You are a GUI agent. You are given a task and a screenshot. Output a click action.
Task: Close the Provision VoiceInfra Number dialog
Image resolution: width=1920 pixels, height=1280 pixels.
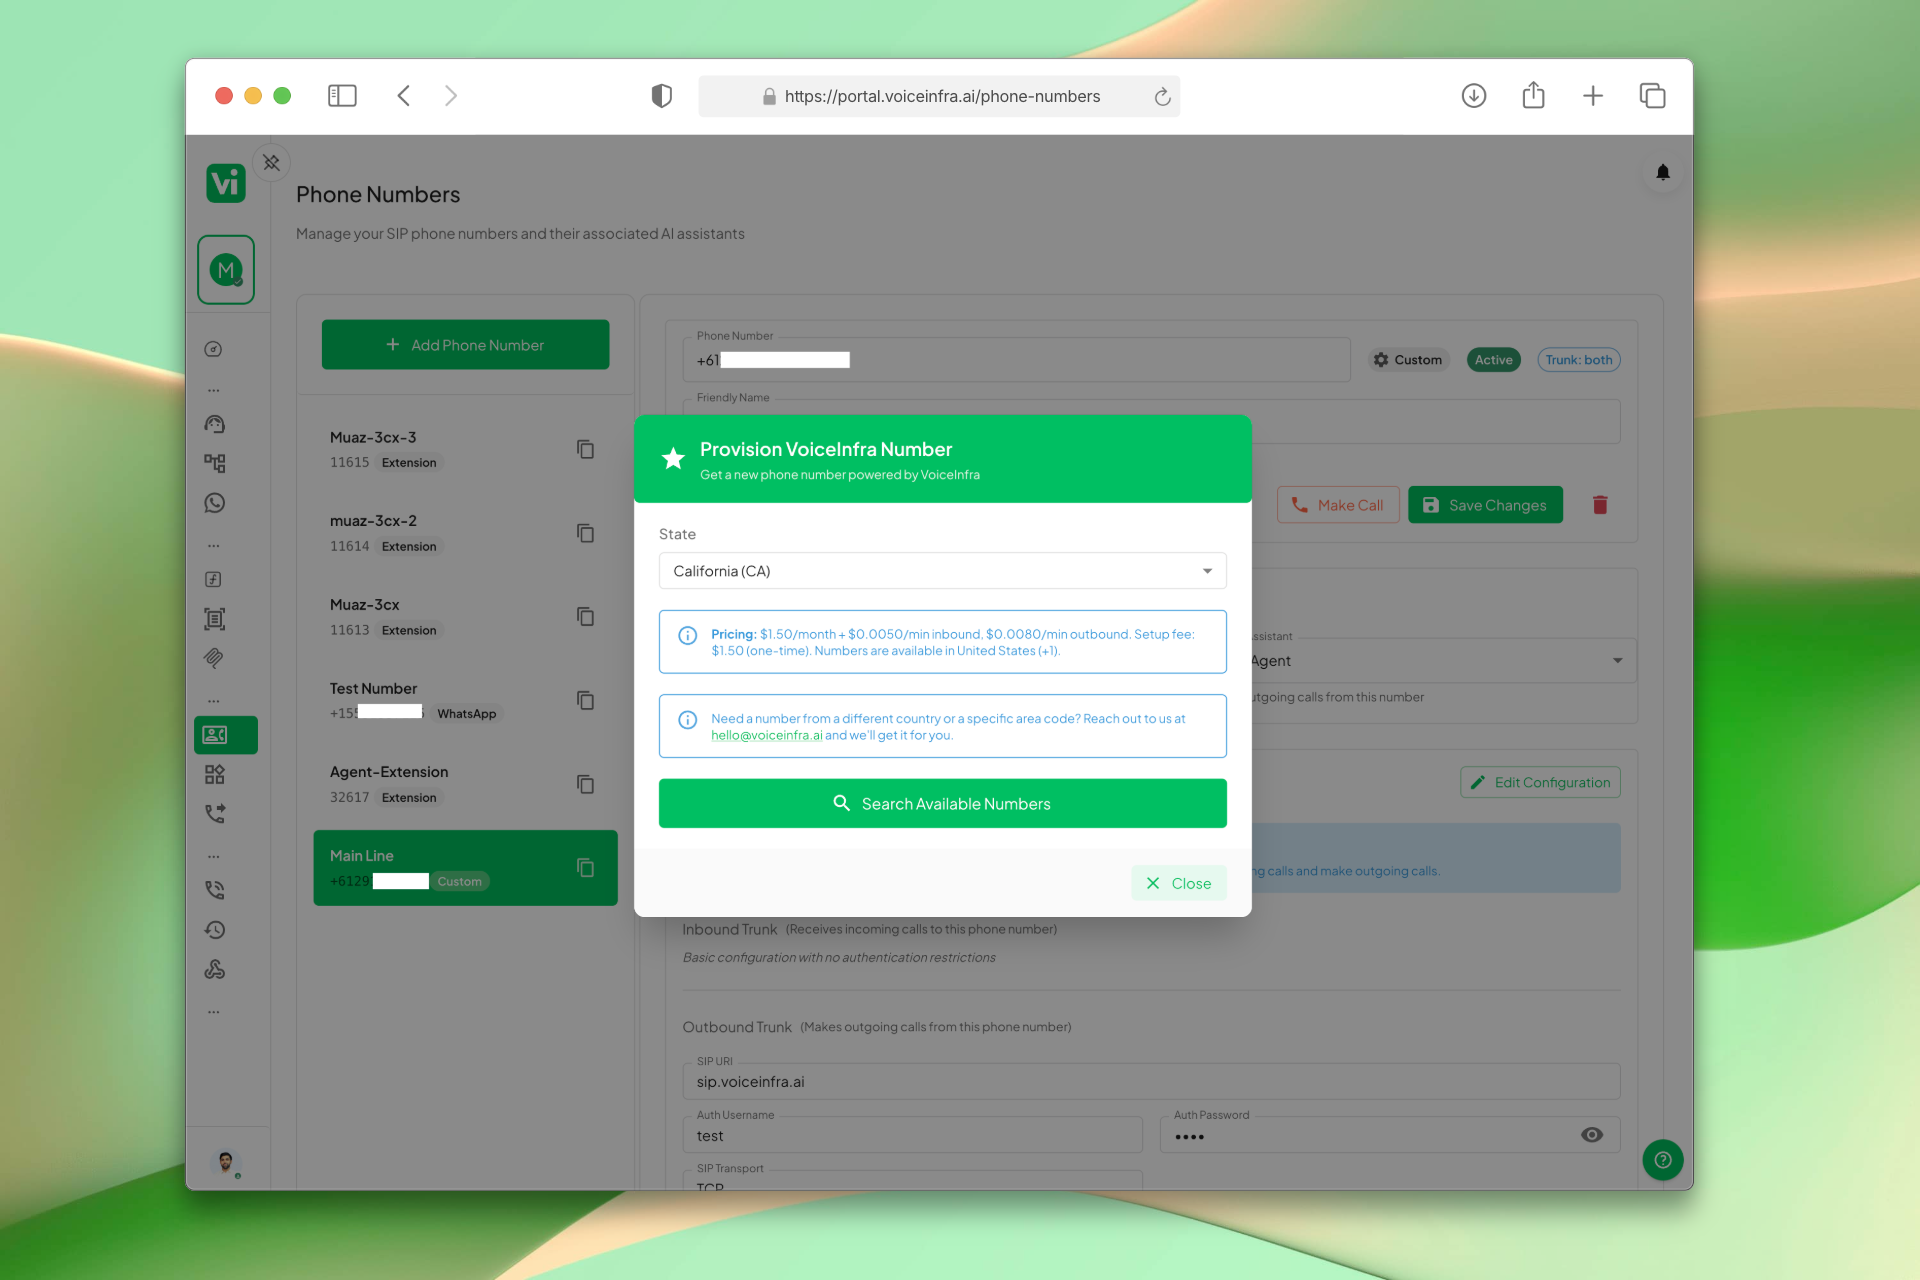coord(1179,883)
